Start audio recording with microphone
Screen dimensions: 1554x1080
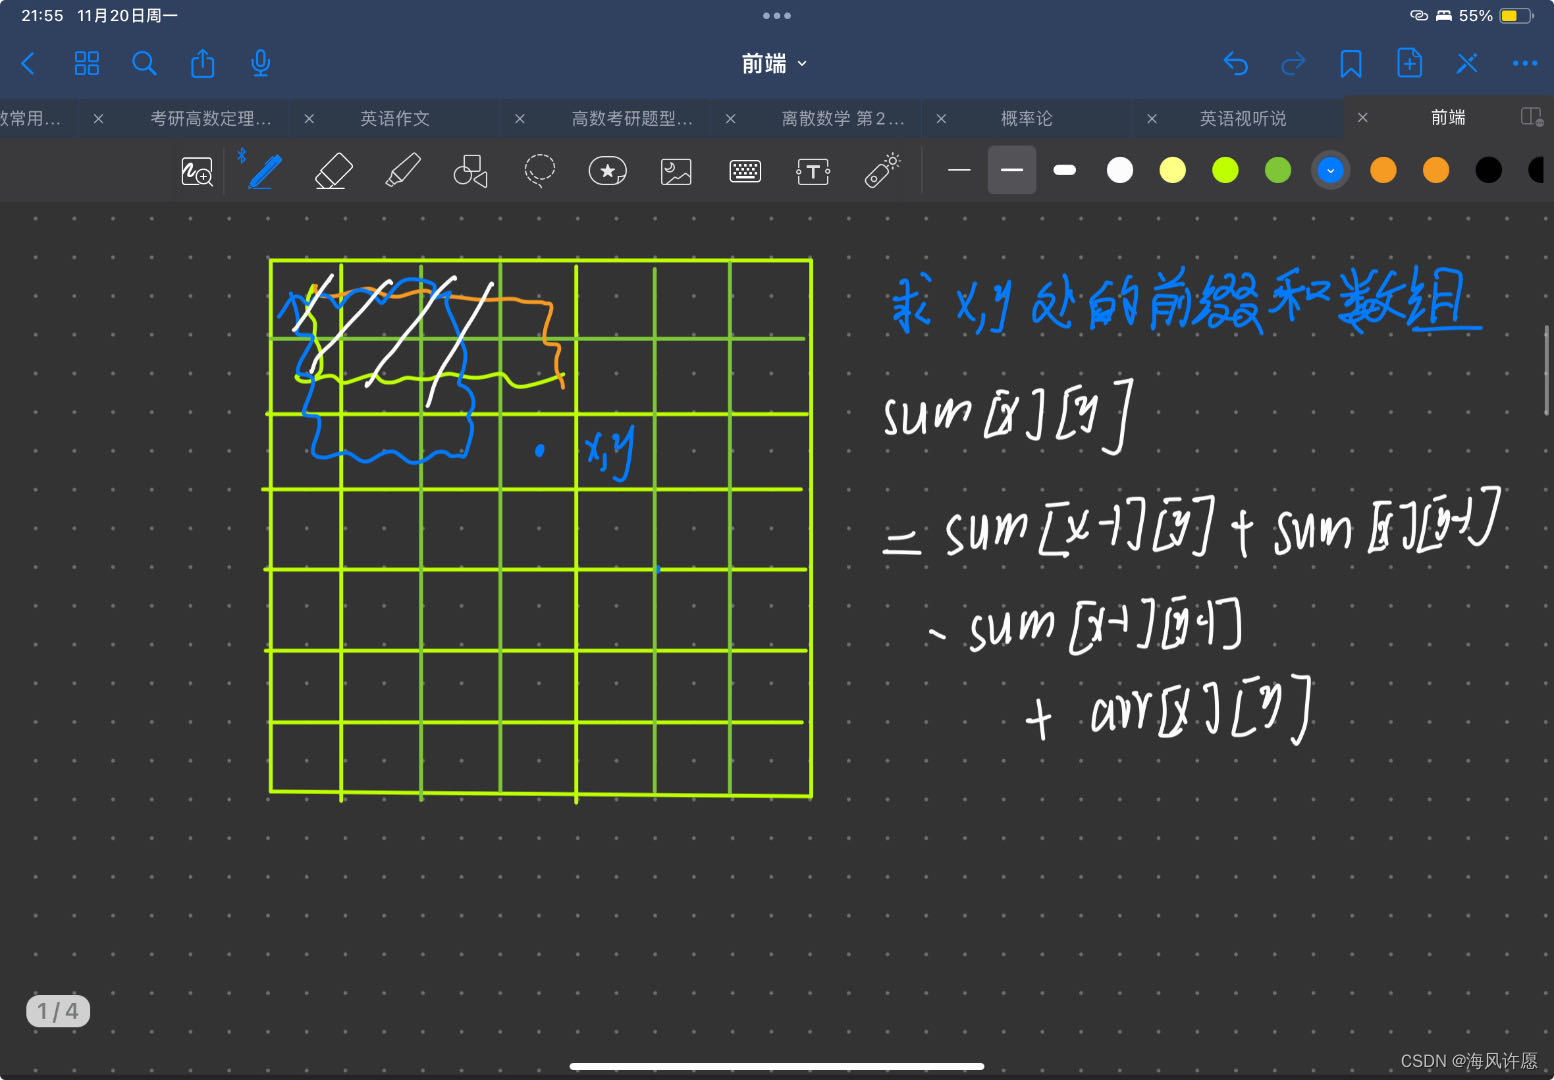point(261,63)
